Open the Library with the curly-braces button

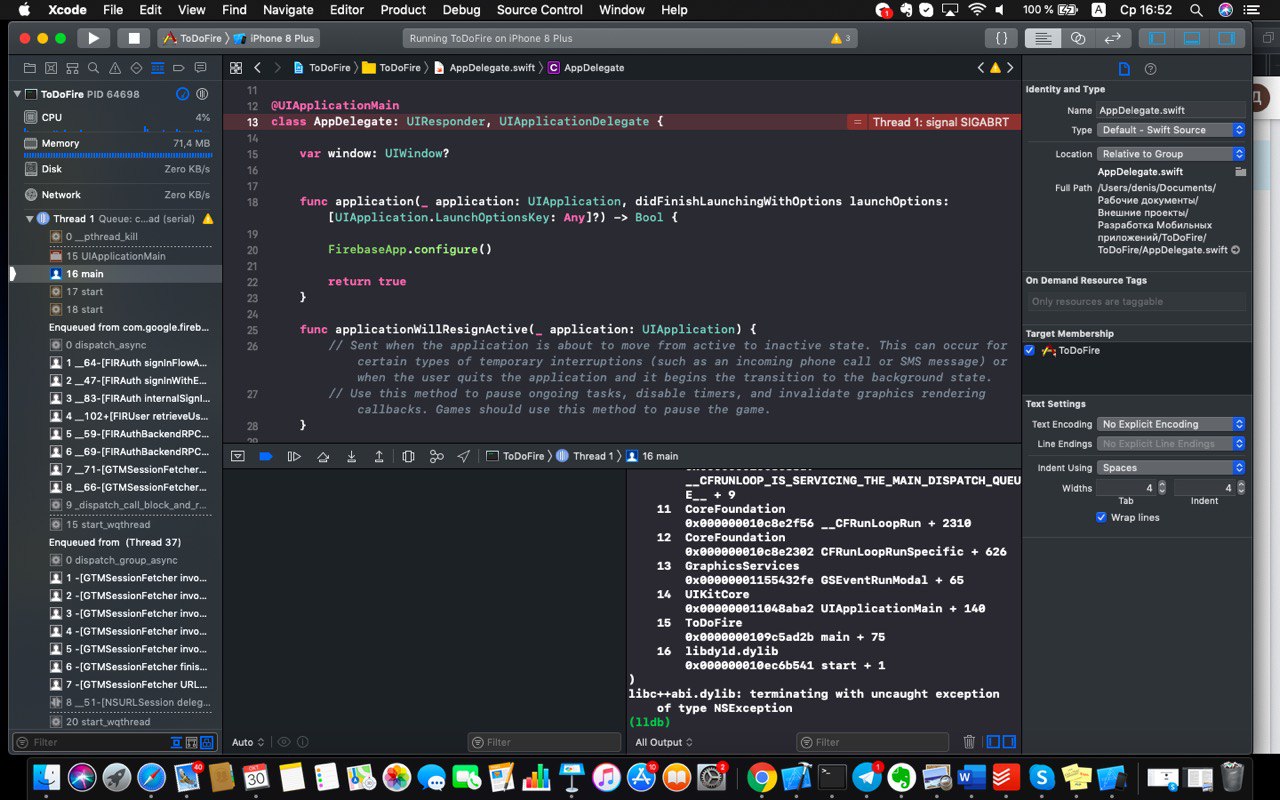click(1001, 38)
